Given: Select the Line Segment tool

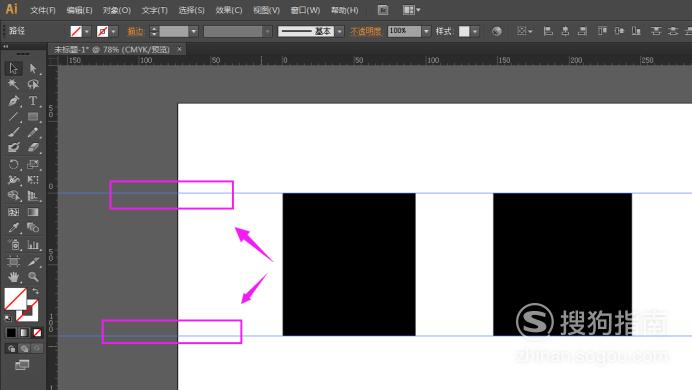Looking at the screenshot, I should pos(13,116).
